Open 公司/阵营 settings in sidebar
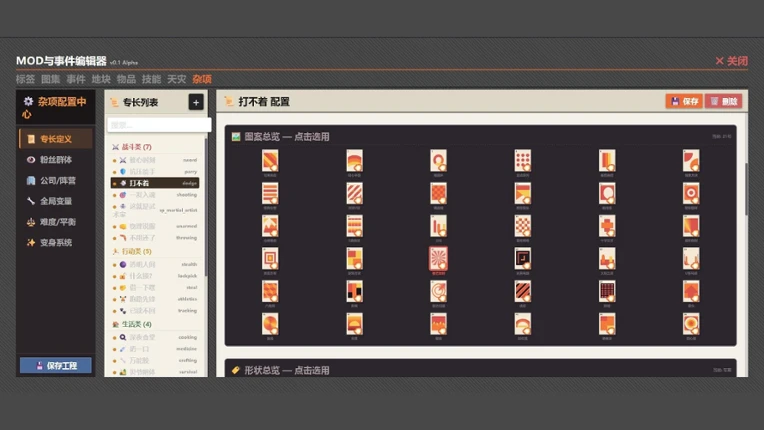The image size is (764, 430). click(56, 181)
